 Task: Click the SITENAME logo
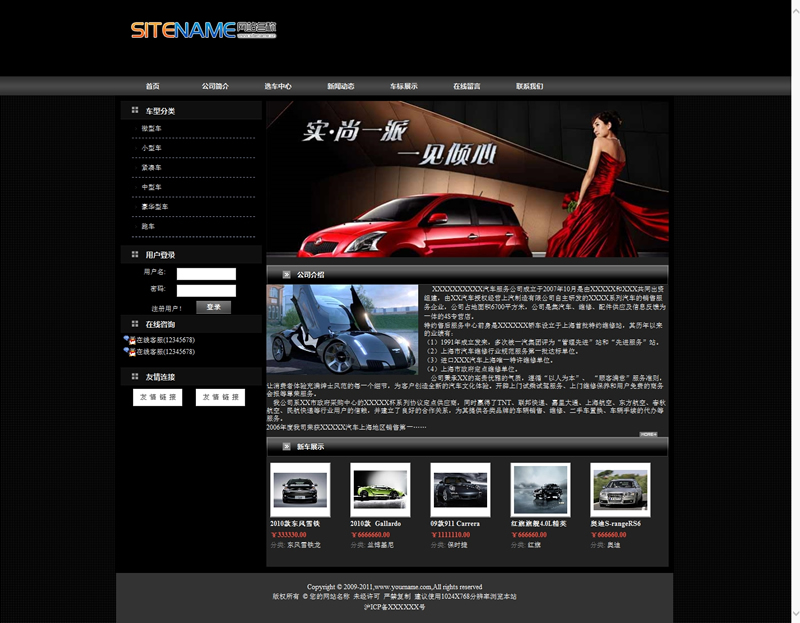202,29
